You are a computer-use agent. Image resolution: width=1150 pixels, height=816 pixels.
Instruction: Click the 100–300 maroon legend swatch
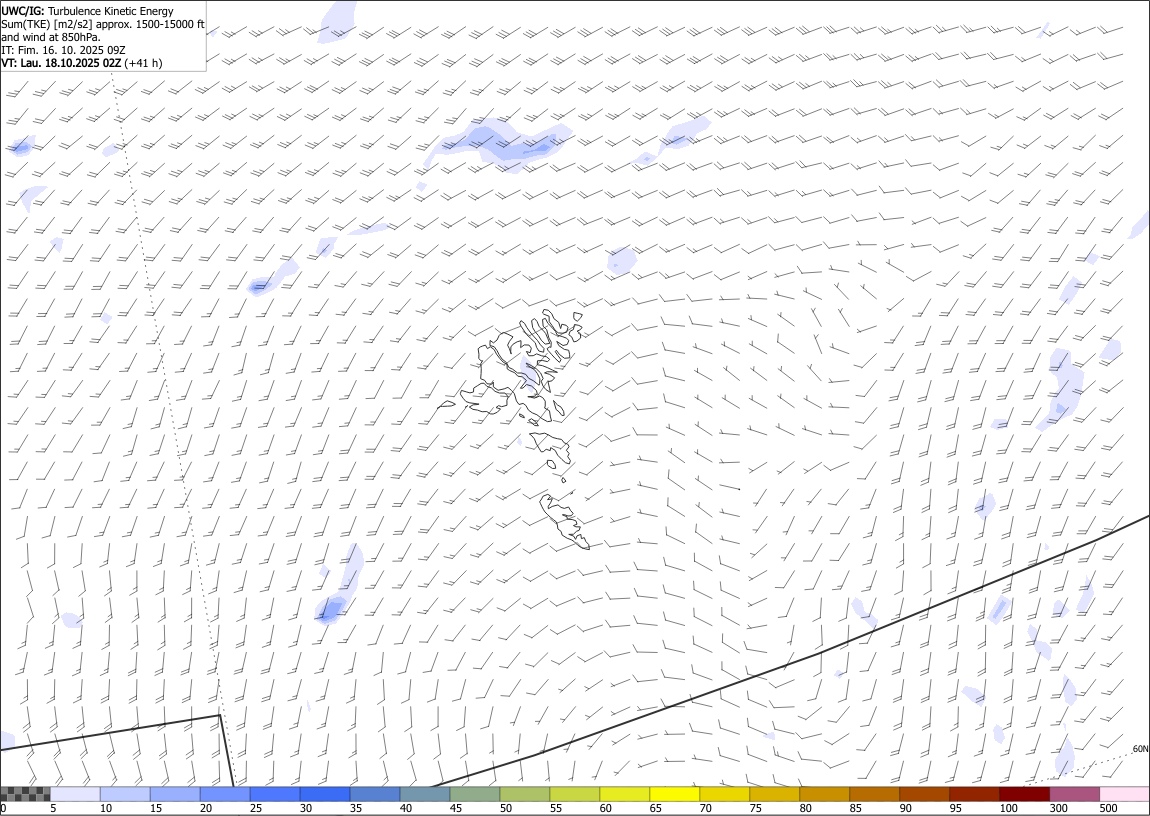[1024, 794]
